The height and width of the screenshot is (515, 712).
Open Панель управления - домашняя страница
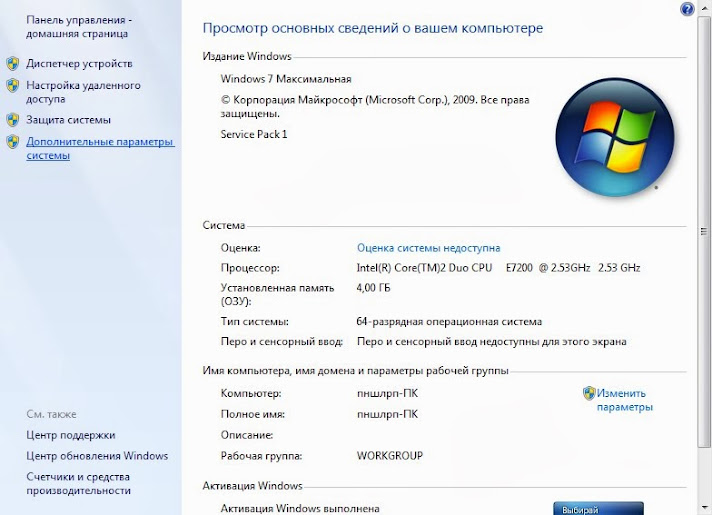click(x=79, y=27)
